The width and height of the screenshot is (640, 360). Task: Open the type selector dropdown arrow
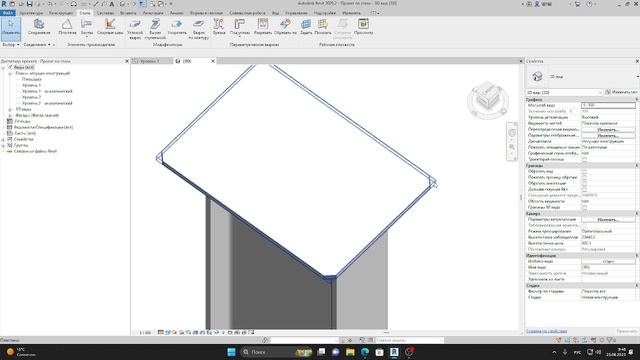point(637,76)
